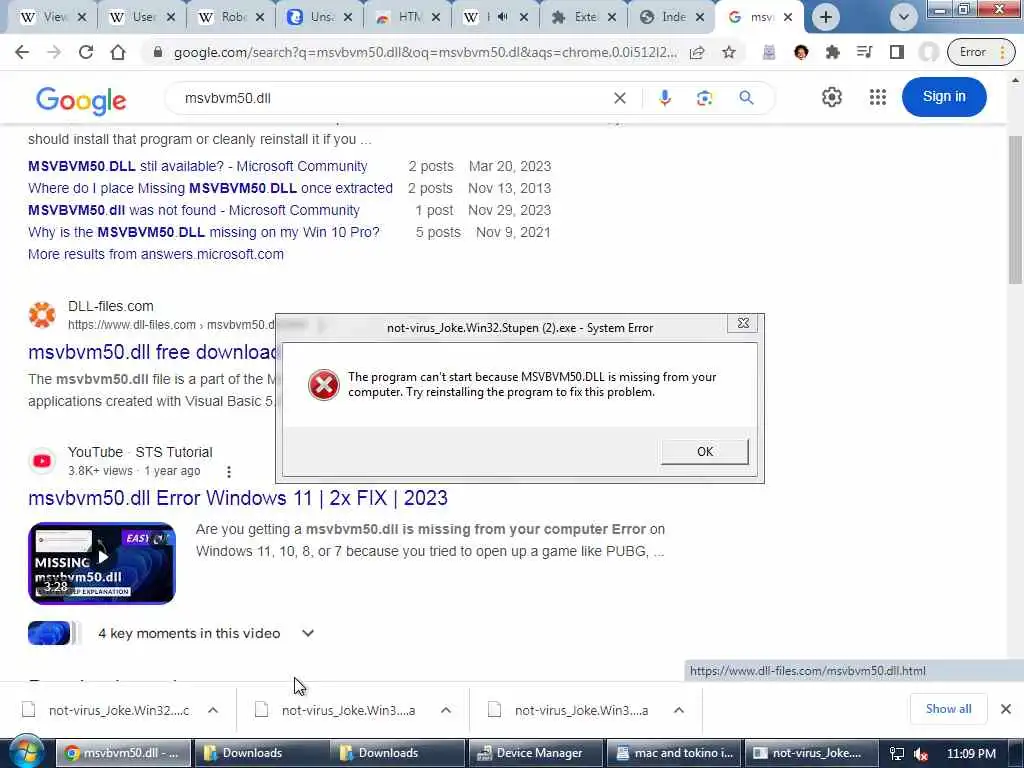Click the share page icon in address bar
1024x768 pixels.
point(697,52)
